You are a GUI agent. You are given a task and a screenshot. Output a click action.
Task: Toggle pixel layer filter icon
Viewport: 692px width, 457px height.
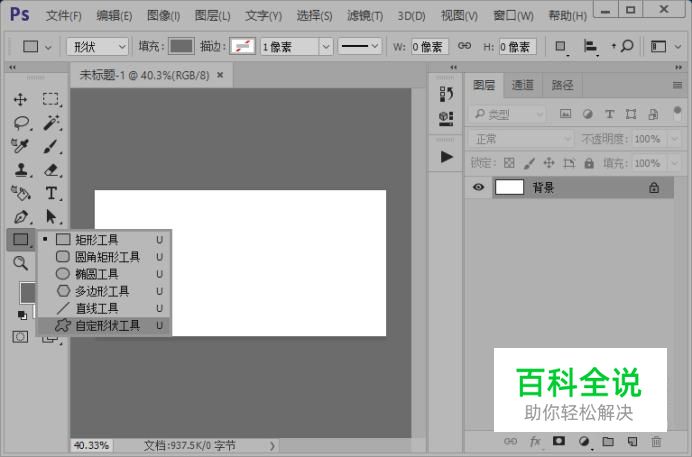pos(565,114)
